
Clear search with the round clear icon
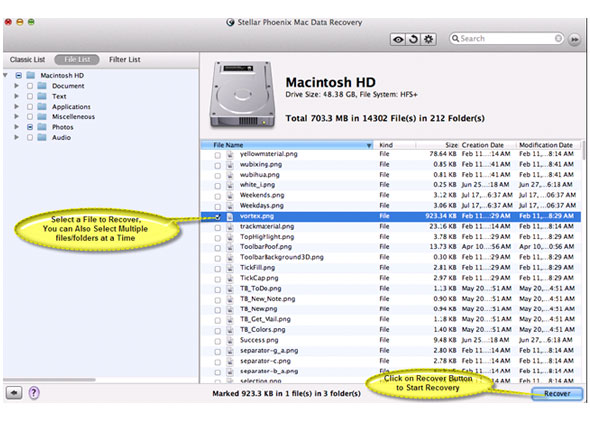pyautogui.click(x=558, y=38)
